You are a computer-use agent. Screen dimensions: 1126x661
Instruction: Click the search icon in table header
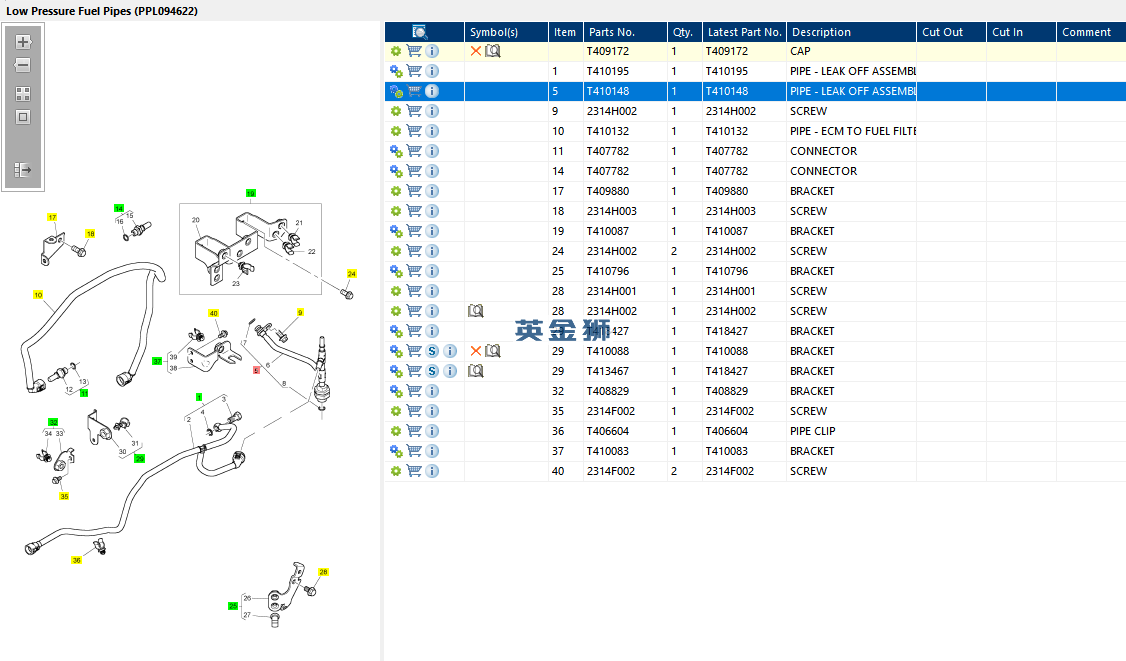(420, 32)
